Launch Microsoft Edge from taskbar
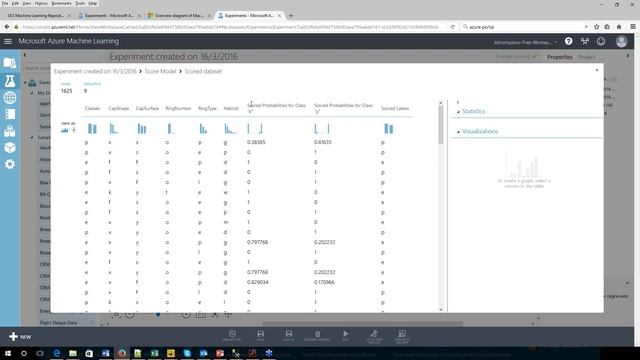The height and width of the screenshot is (360, 640). tap(57, 353)
